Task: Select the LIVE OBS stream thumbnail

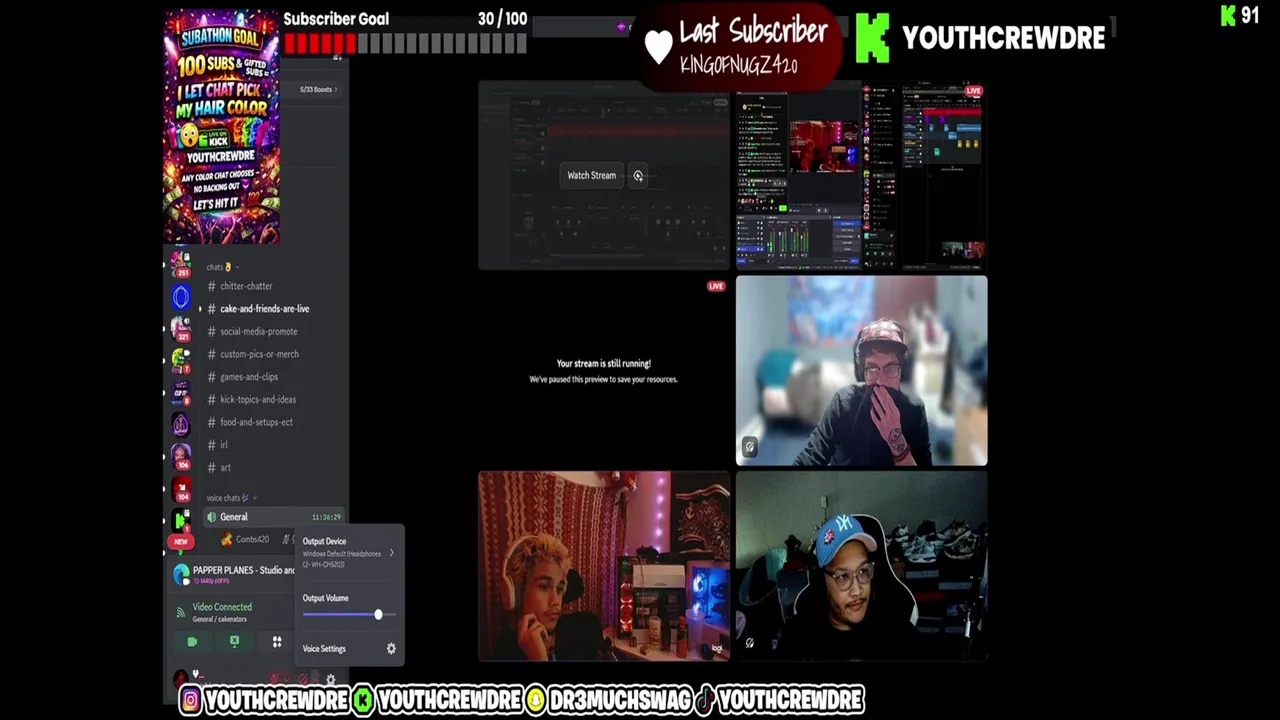Action: click(x=861, y=177)
